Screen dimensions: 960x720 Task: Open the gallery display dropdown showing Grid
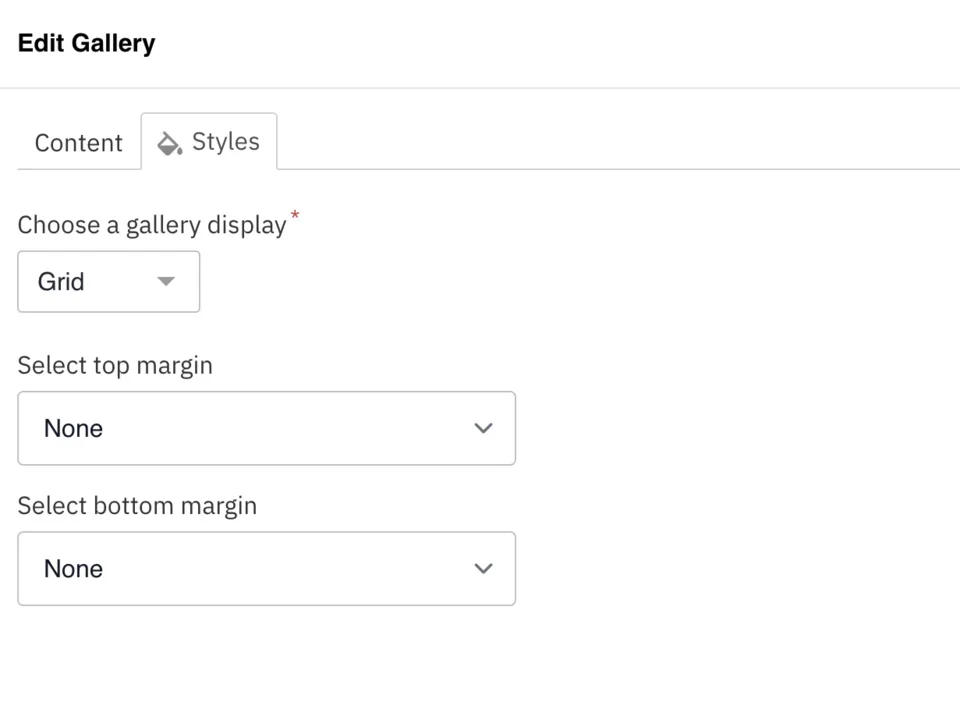[x=108, y=281]
